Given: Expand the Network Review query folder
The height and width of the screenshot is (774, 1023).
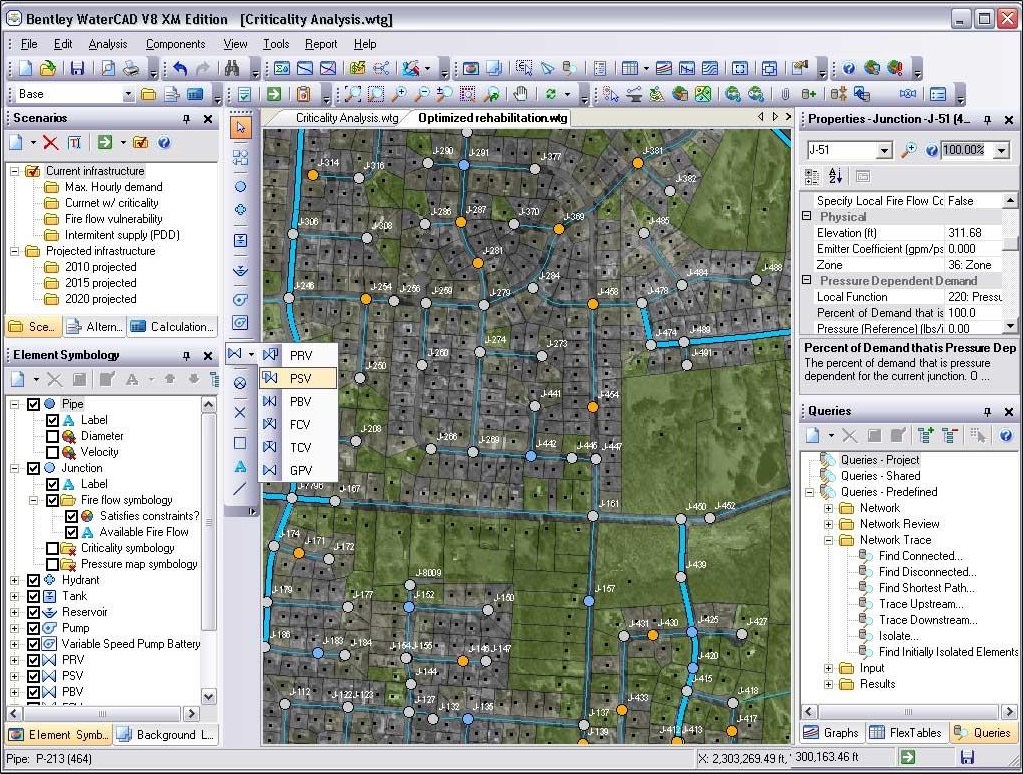Looking at the screenshot, I should coord(829,524).
